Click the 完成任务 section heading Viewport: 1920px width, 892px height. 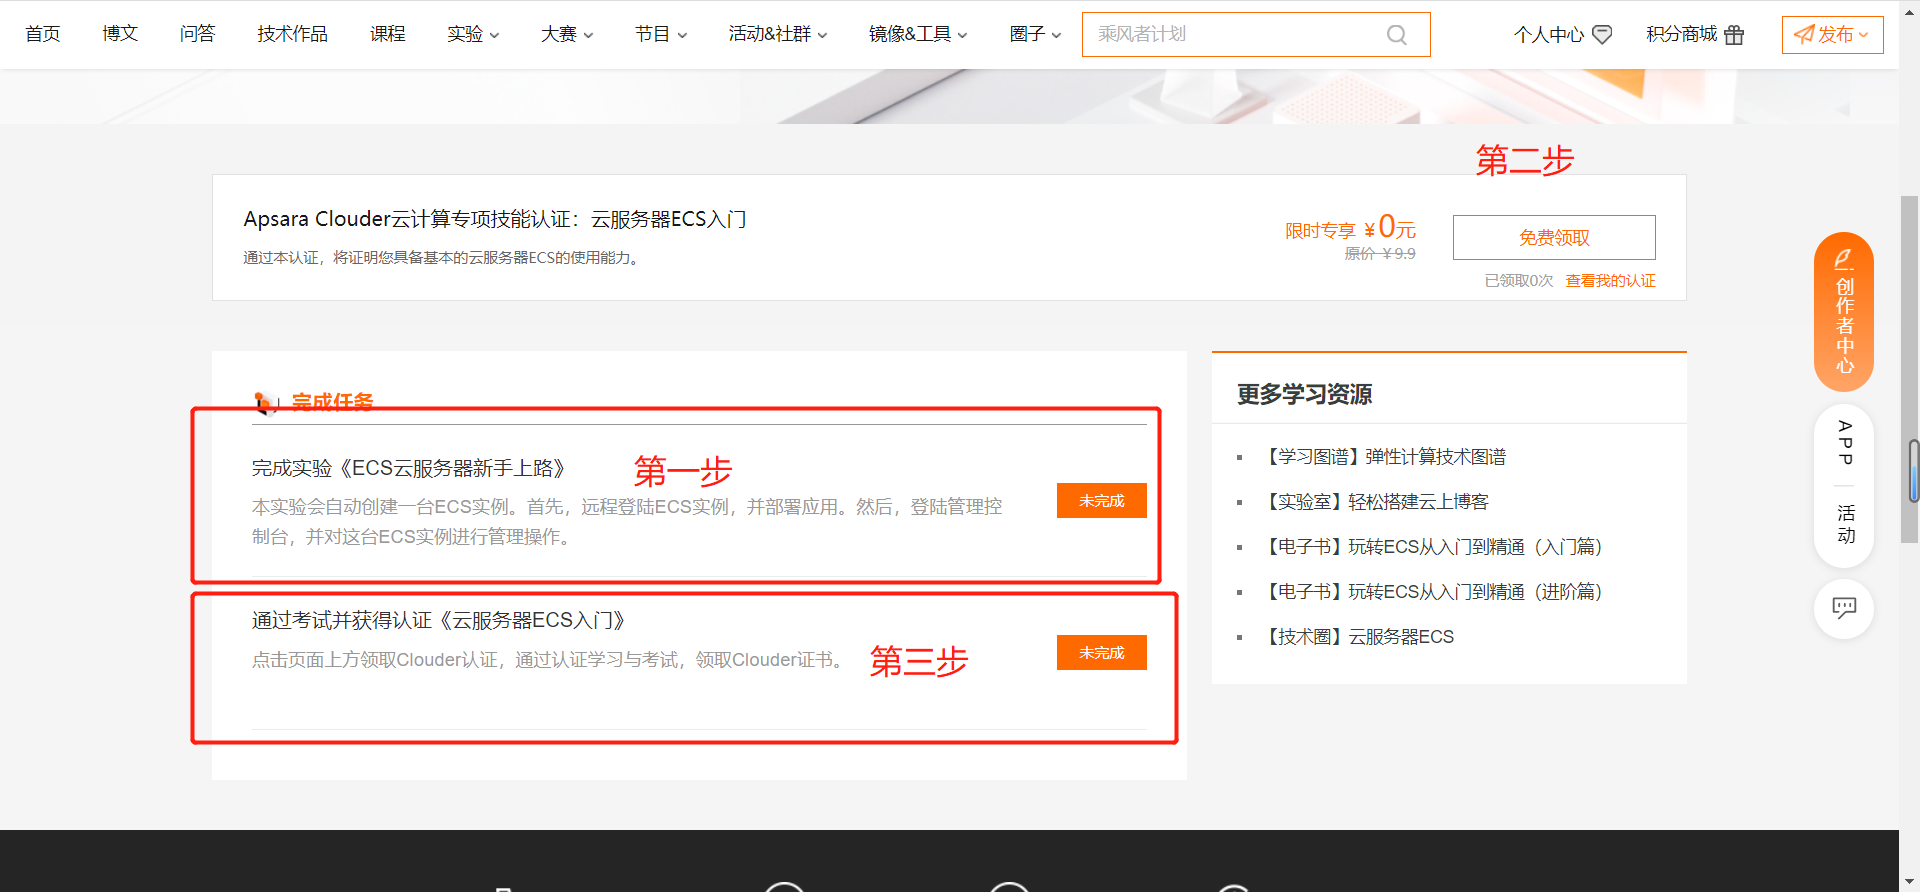point(332,402)
